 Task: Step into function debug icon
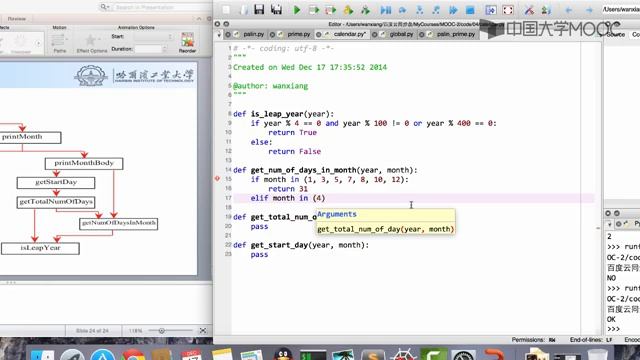[419, 10]
